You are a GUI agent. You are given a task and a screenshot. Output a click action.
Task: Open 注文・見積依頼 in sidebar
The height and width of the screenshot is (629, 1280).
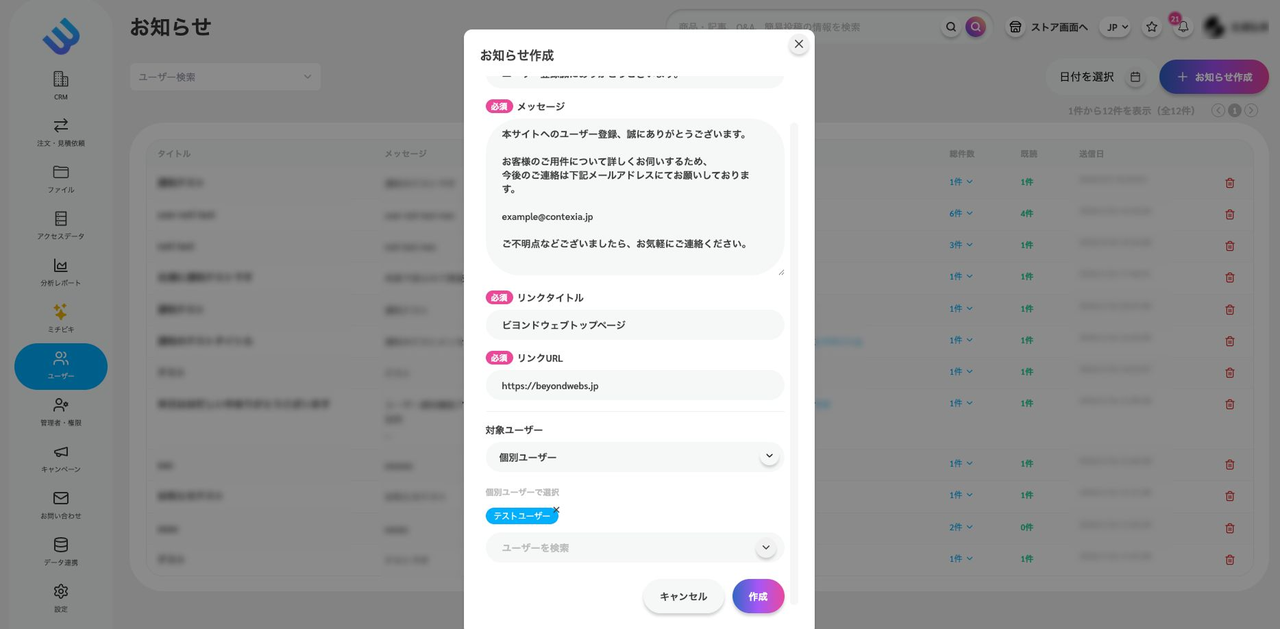pyautogui.click(x=61, y=126)
